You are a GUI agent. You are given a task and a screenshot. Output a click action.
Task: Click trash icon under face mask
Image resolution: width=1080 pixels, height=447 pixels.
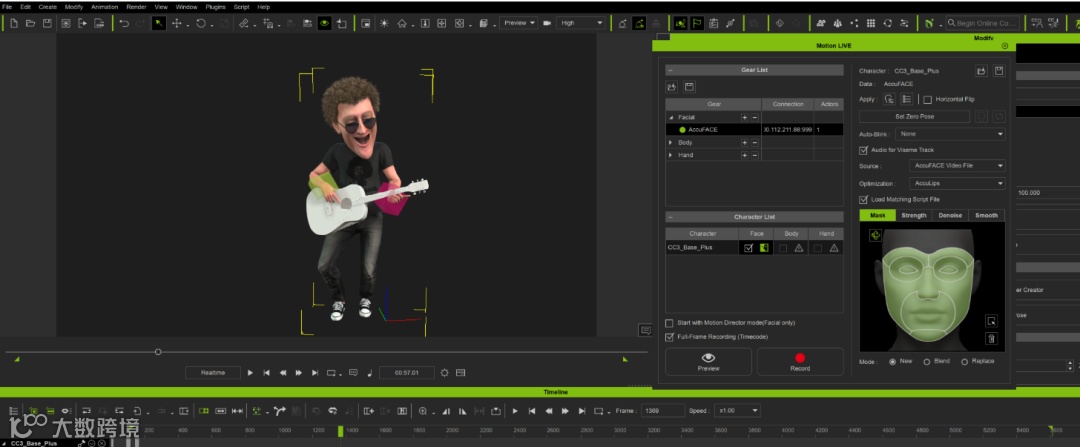click(x=991, y=339)
